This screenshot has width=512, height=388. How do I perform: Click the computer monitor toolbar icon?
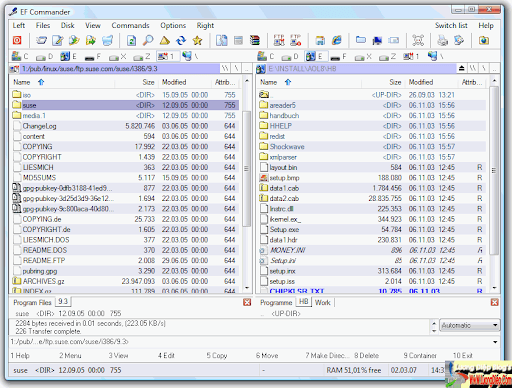point(377,40)
